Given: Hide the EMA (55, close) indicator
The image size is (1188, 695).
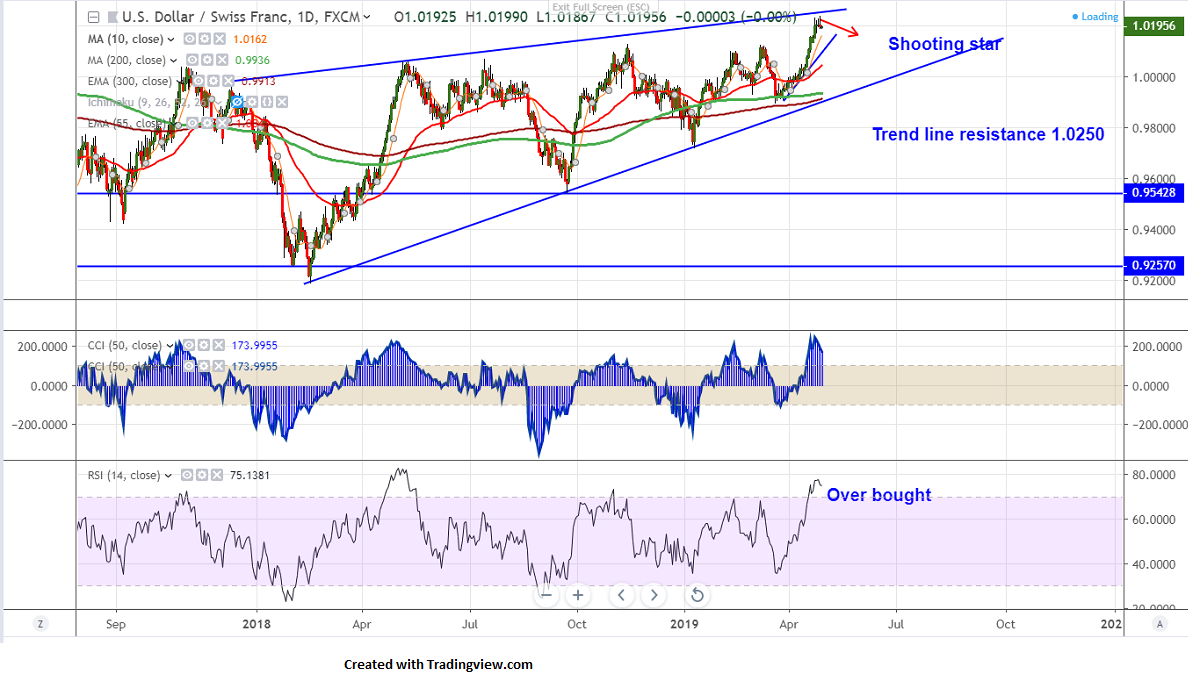Looking at the screenshot, I should [191, 123].
